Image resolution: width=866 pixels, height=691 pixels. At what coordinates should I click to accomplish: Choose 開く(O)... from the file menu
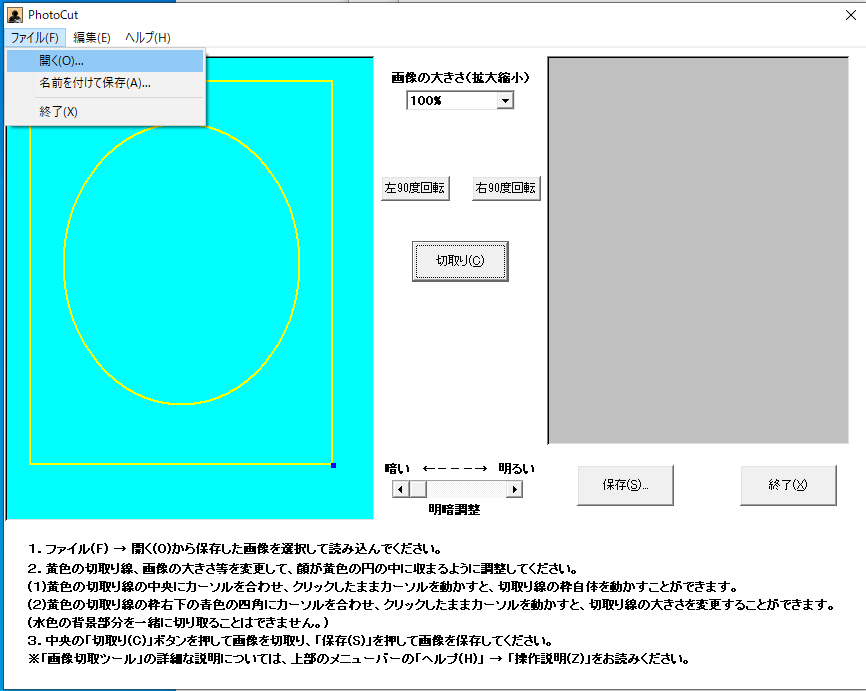62,61
